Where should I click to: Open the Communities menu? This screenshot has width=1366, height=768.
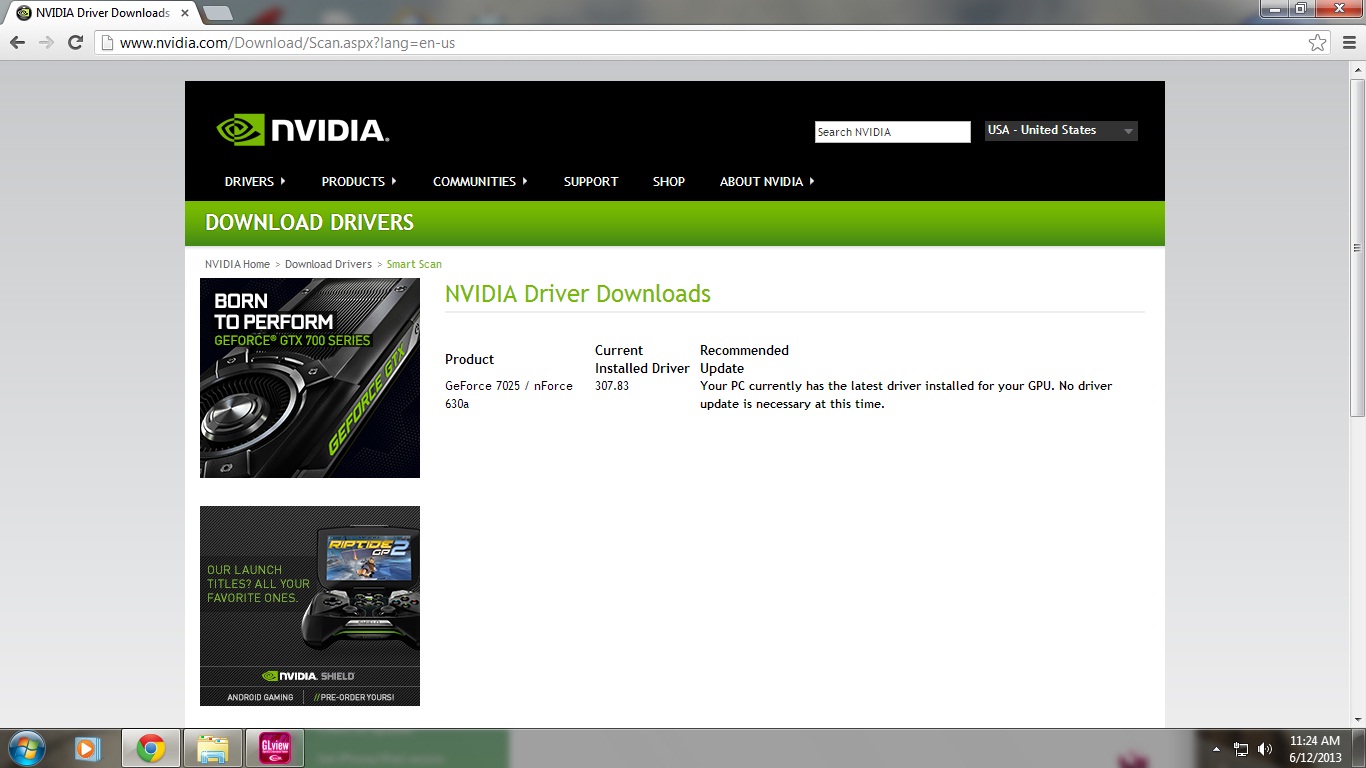tap(479, 181)
